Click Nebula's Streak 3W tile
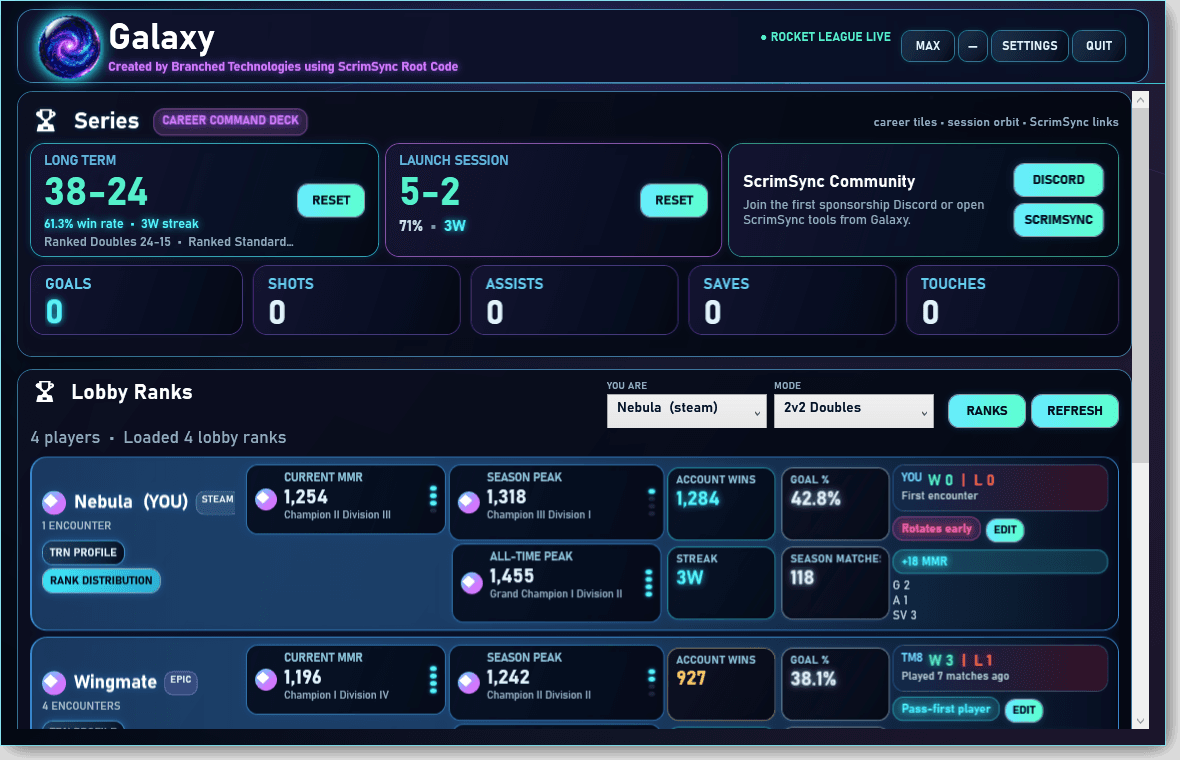Image resolution: width=1180 pixels, height=760 pixels. [x=721, y=582]
